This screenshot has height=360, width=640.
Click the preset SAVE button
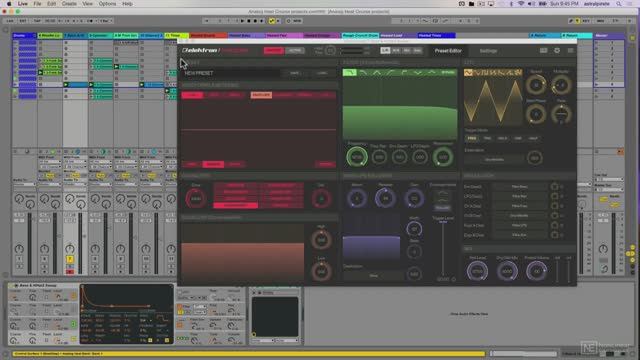(294, 73)
